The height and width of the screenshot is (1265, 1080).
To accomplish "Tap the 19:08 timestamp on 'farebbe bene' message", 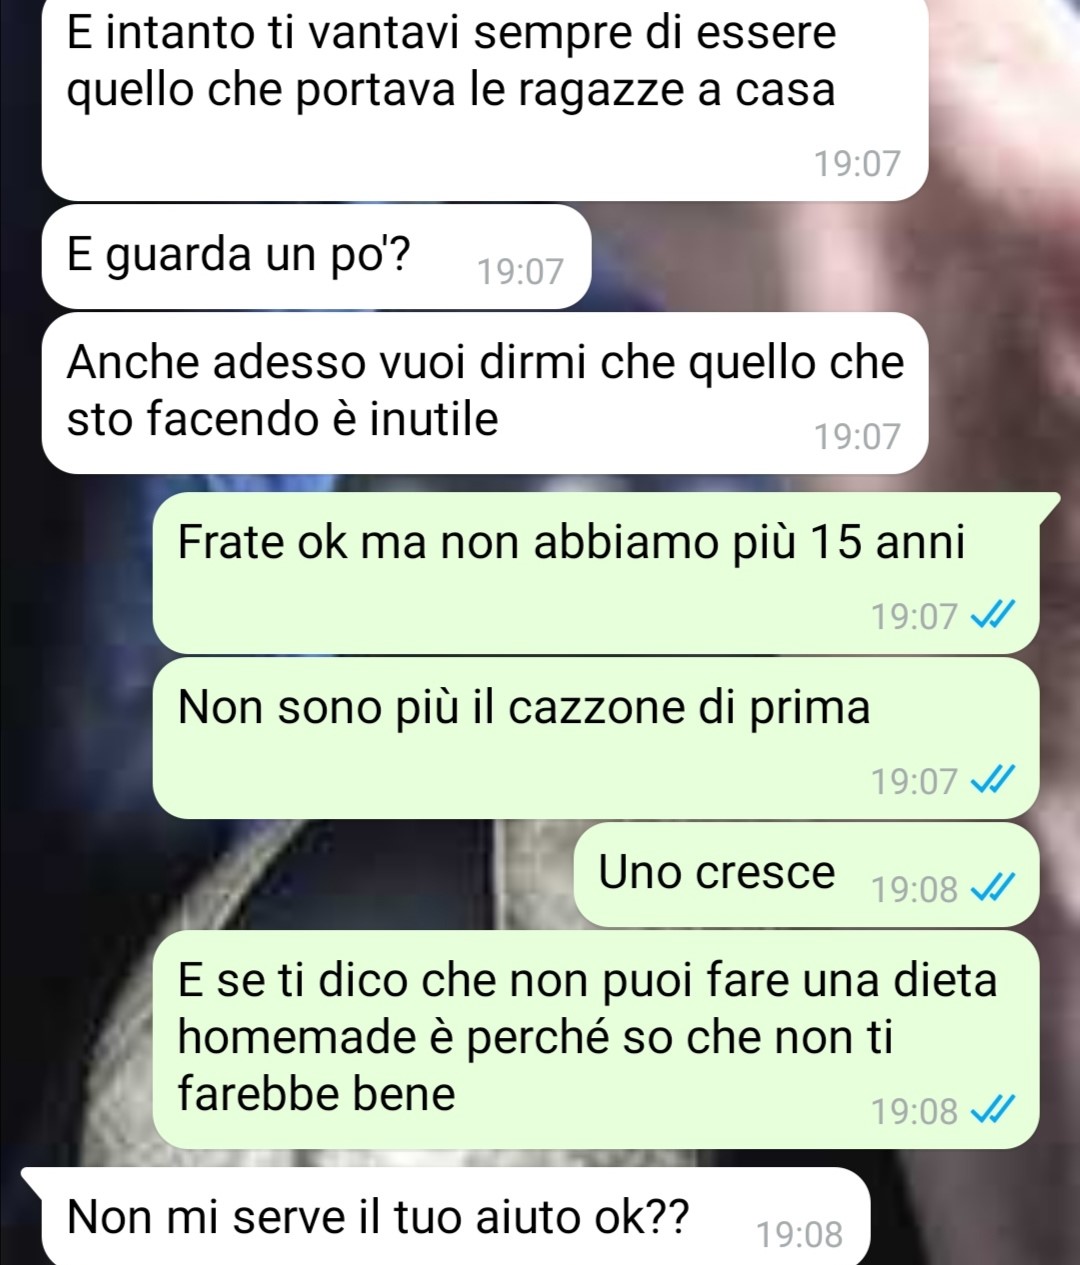I will pos(914,1110).
